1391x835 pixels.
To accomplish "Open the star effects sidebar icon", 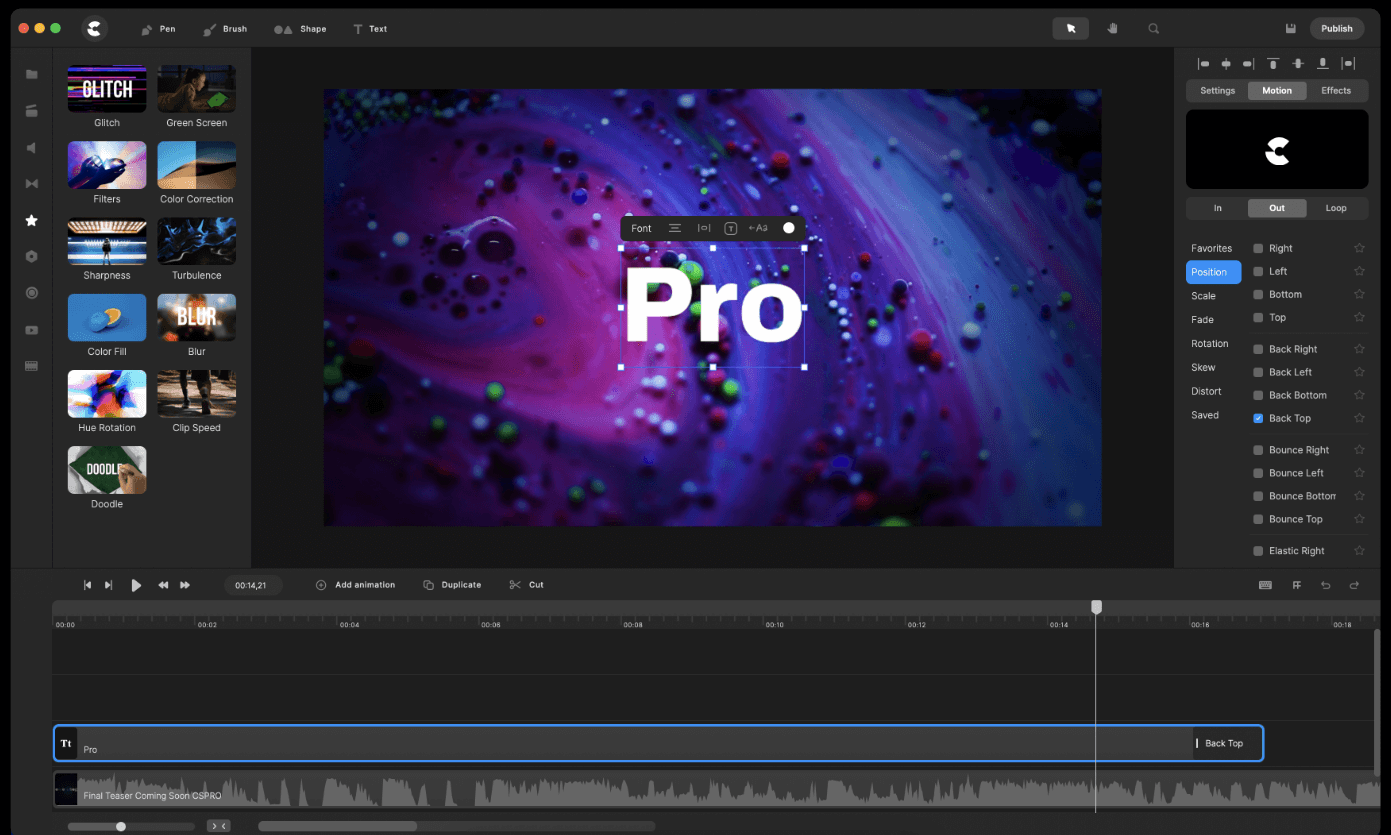I will tap(32, 220).
